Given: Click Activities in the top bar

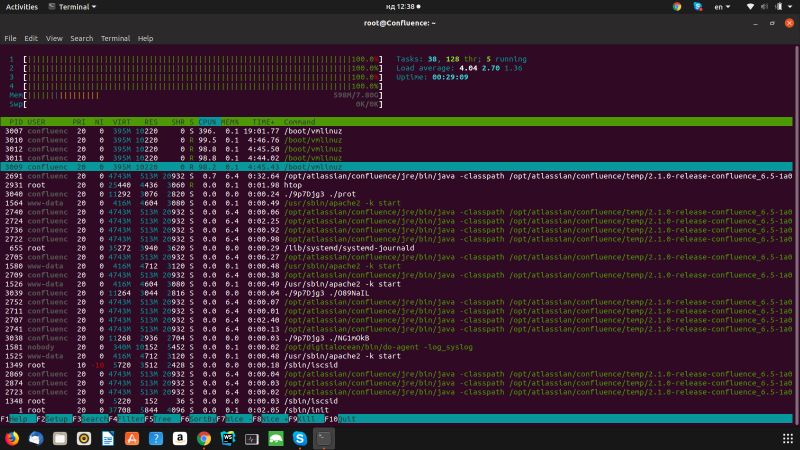Looking at the screenshot, I should [21, 7].
